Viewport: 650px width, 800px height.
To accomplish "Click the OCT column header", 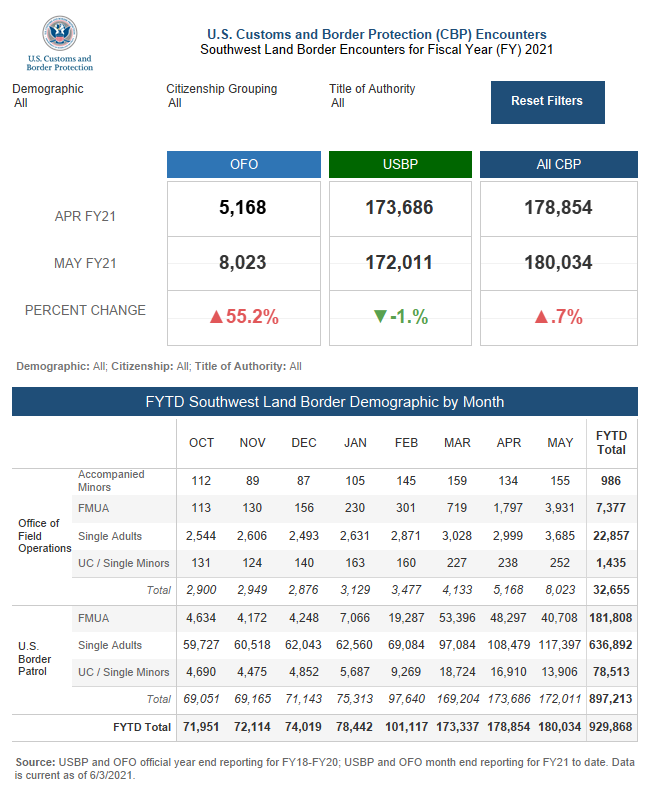I will pyautogui.click(x=202, y=443).
